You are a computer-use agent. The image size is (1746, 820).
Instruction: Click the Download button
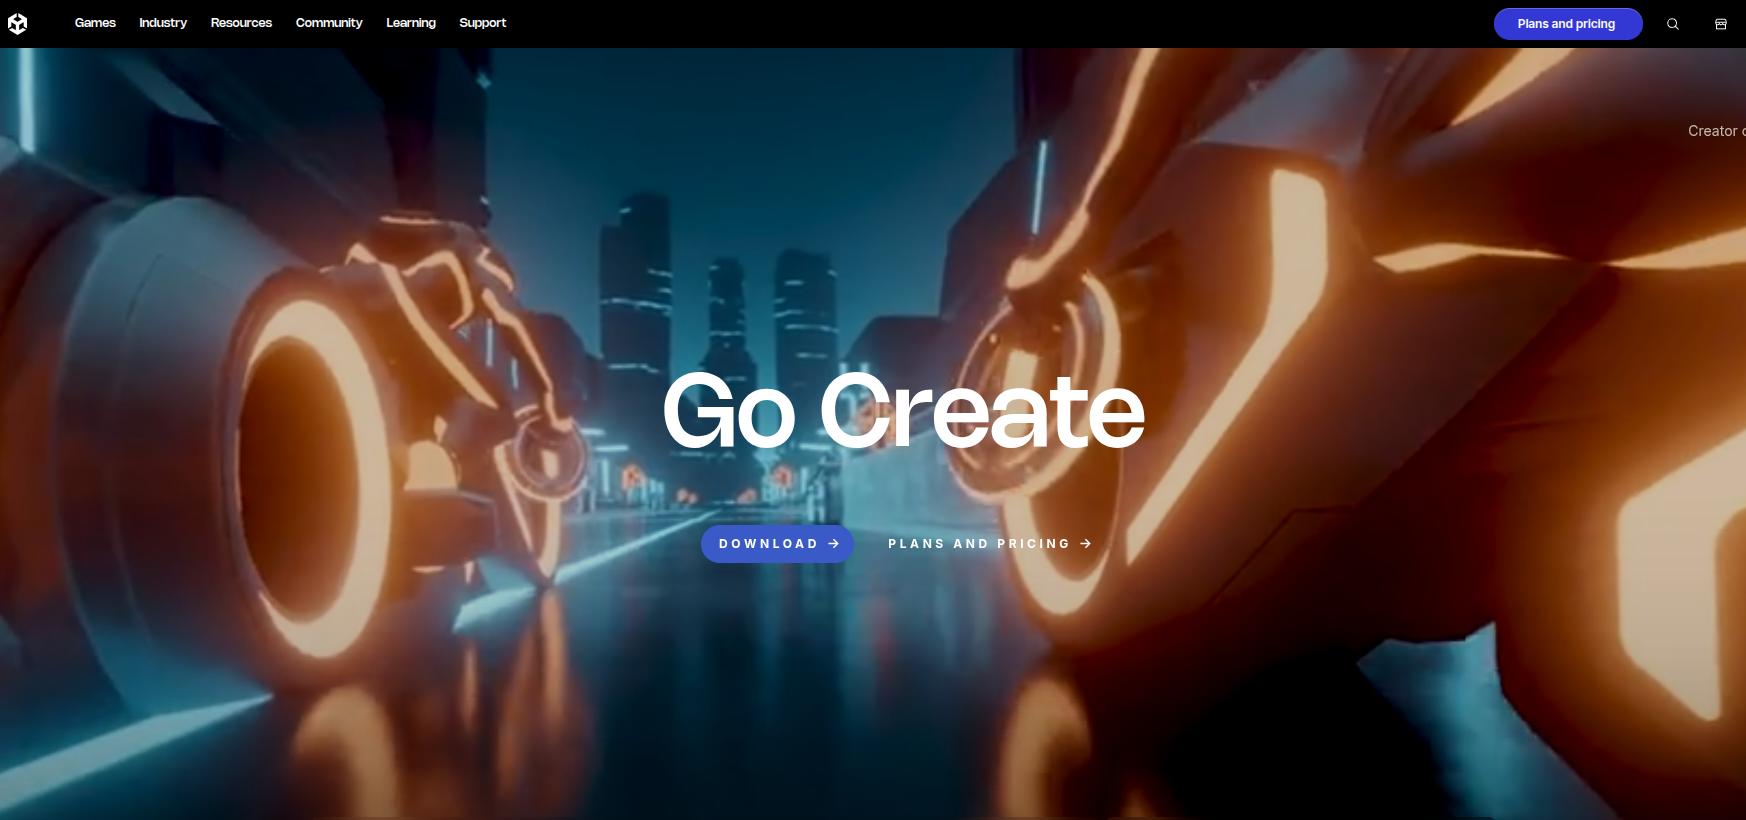click(777, 544)
